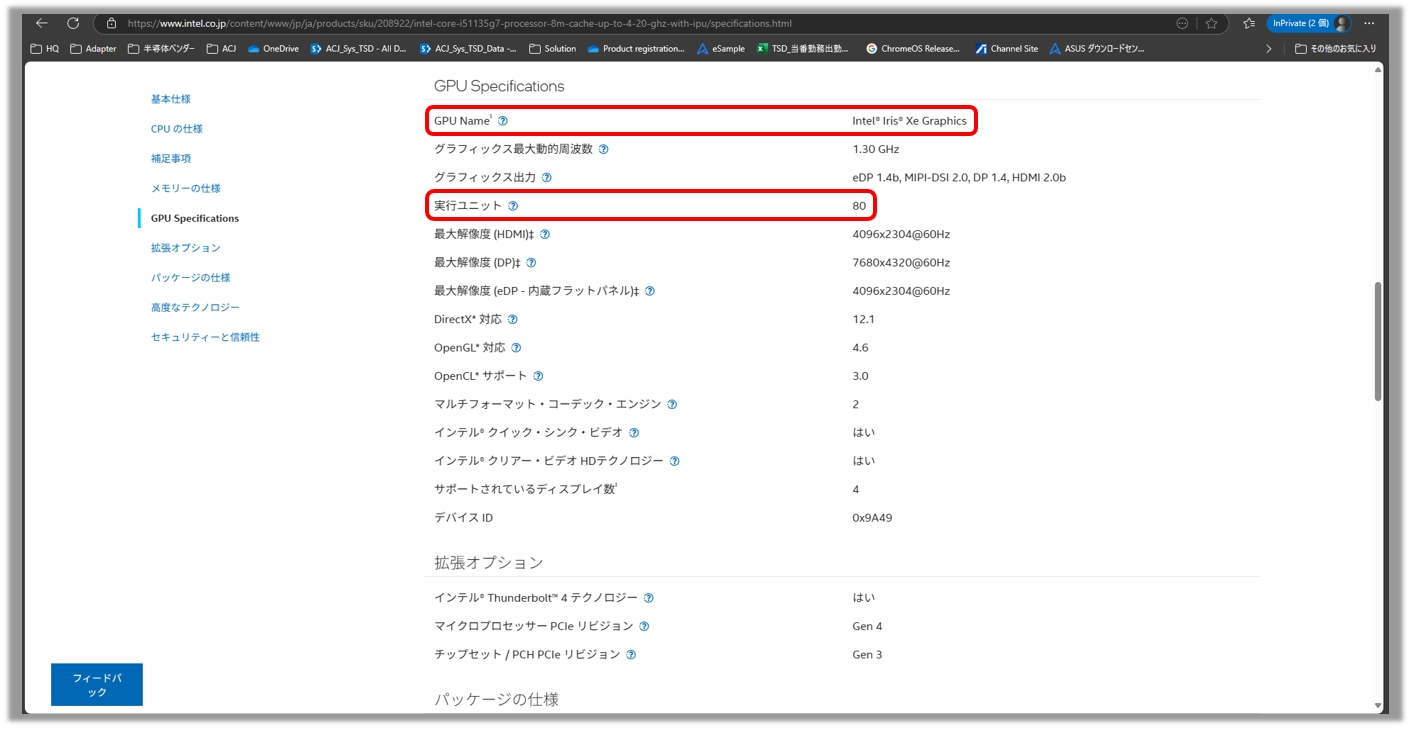Open the Channel Site bookmark
Image resolution: width=1413 pixels, height=730 pixels.
1007,48
